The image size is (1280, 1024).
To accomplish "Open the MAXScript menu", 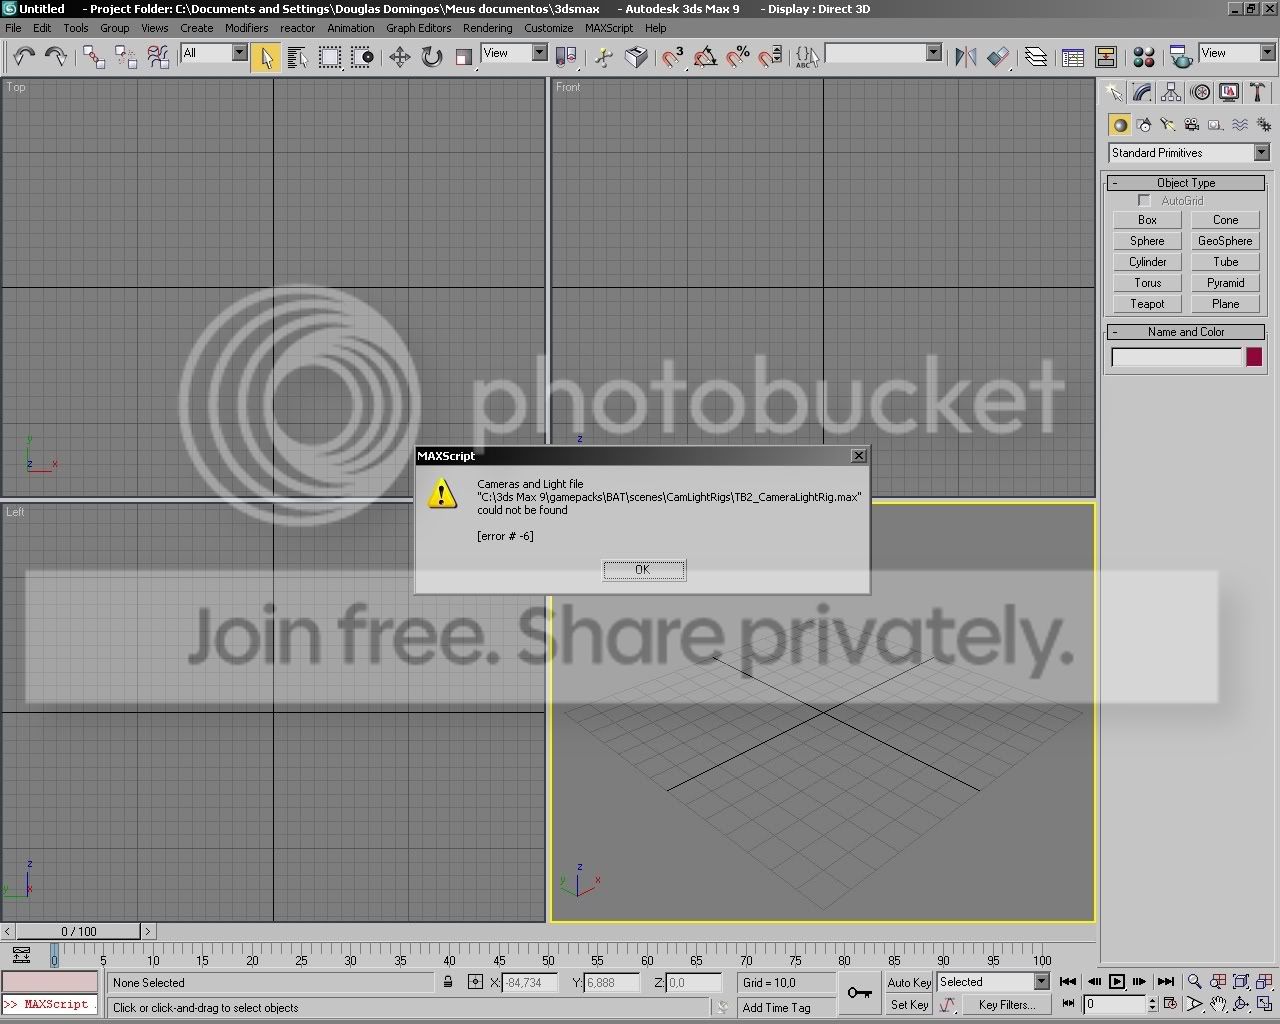I will (609, 28).
